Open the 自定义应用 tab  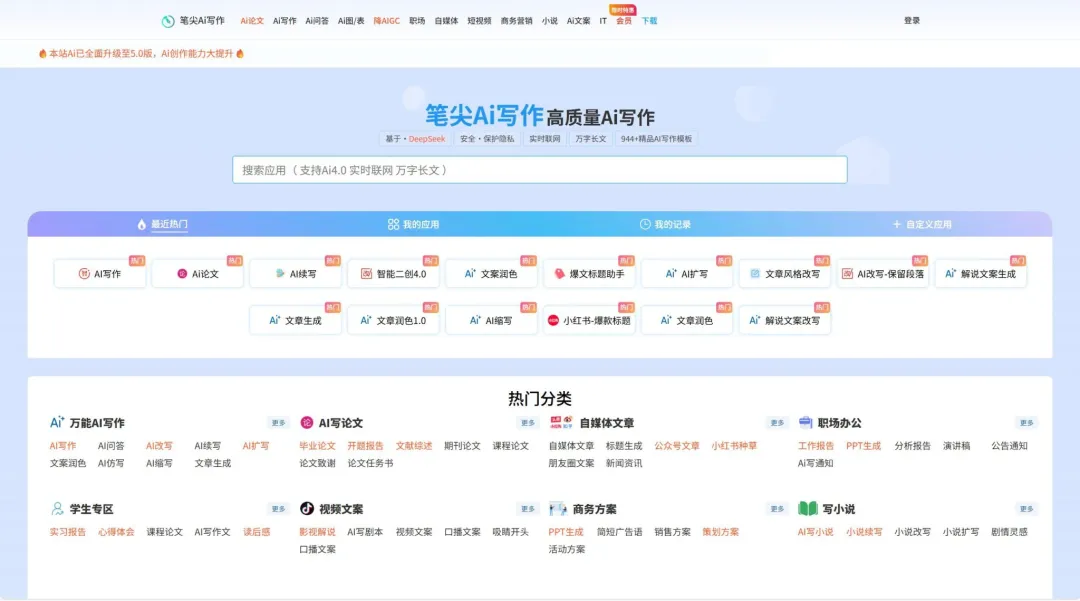921,225
